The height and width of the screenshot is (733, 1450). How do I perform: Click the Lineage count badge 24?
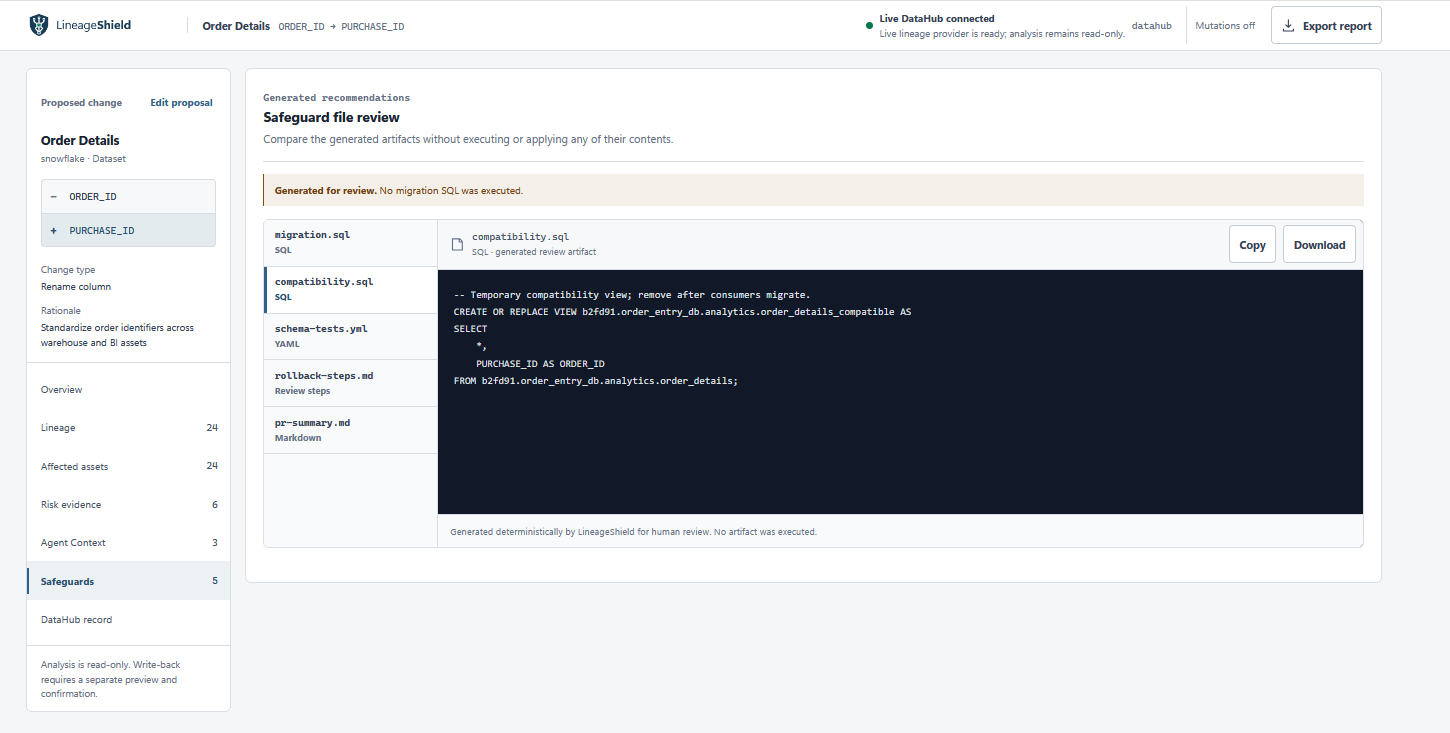(212, 428)
